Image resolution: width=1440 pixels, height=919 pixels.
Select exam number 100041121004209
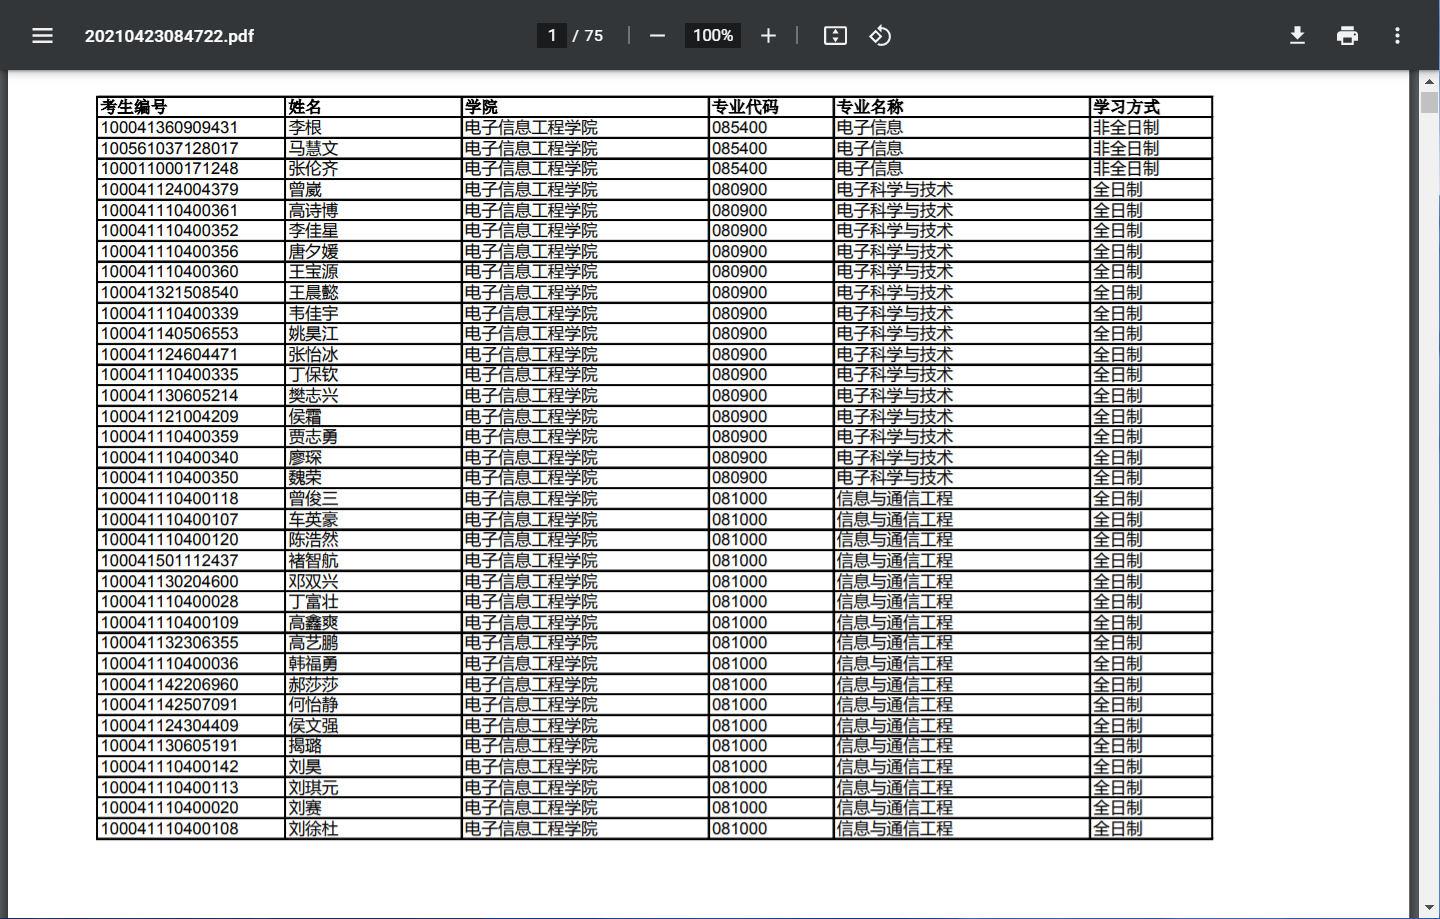click(170, 416)
